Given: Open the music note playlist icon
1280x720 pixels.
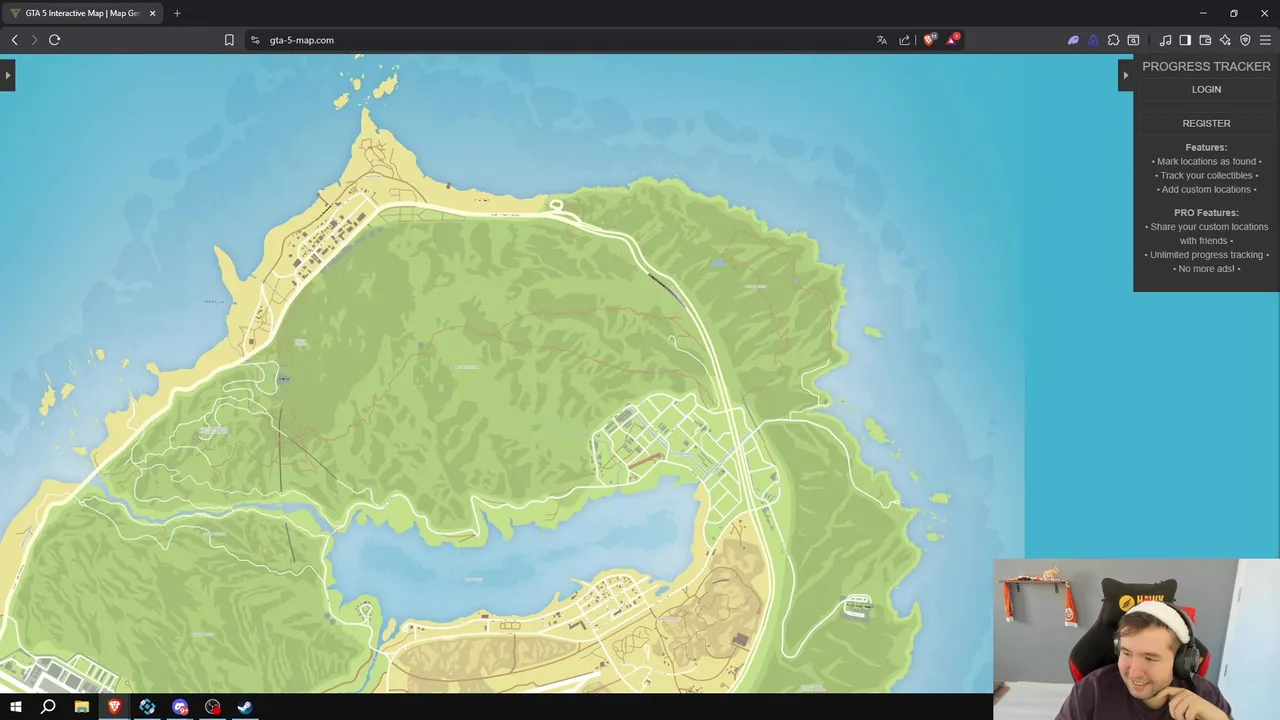Looking at the screenshot, I should [1165, 40].
